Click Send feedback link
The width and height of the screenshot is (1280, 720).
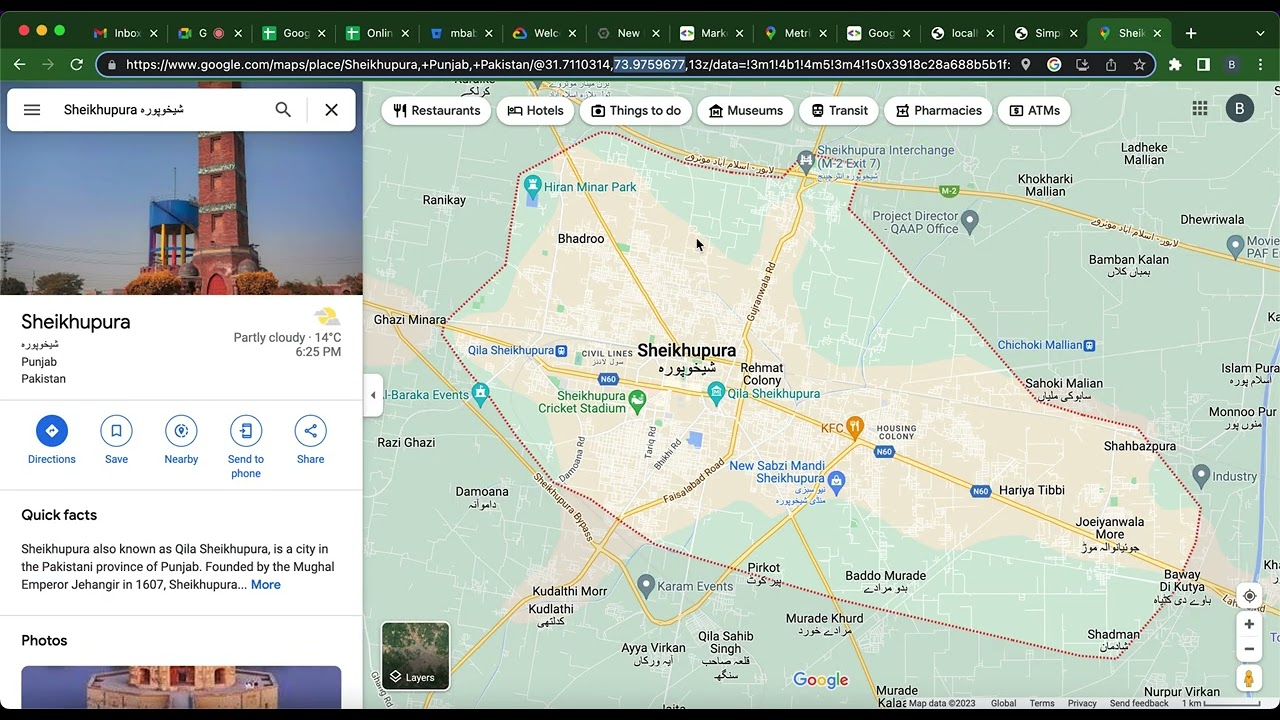coord(1139,703)
